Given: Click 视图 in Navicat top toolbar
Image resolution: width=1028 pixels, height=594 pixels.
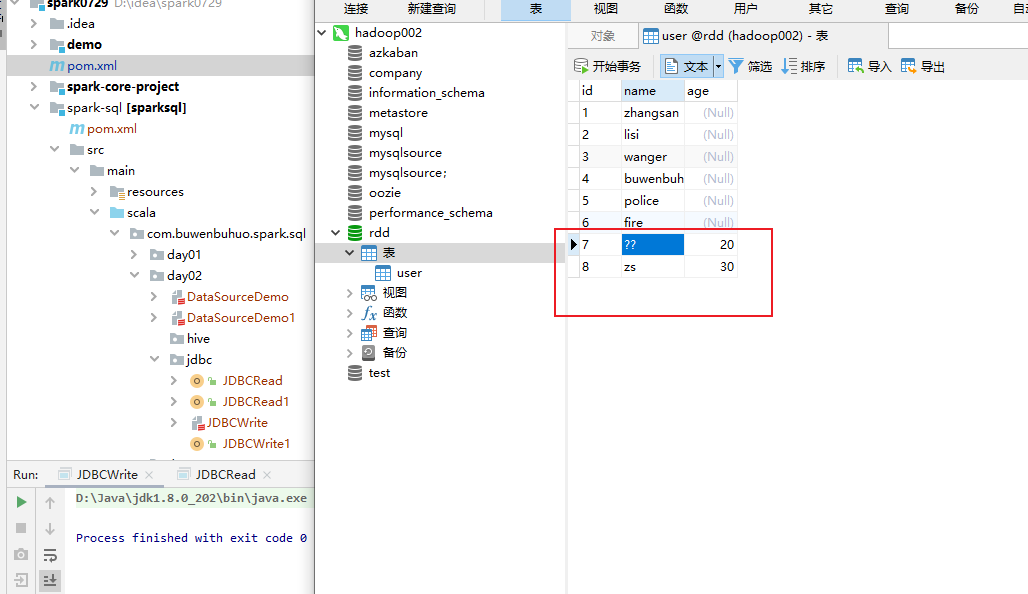Looking at the screenshot, I should (x=605, y=9).
